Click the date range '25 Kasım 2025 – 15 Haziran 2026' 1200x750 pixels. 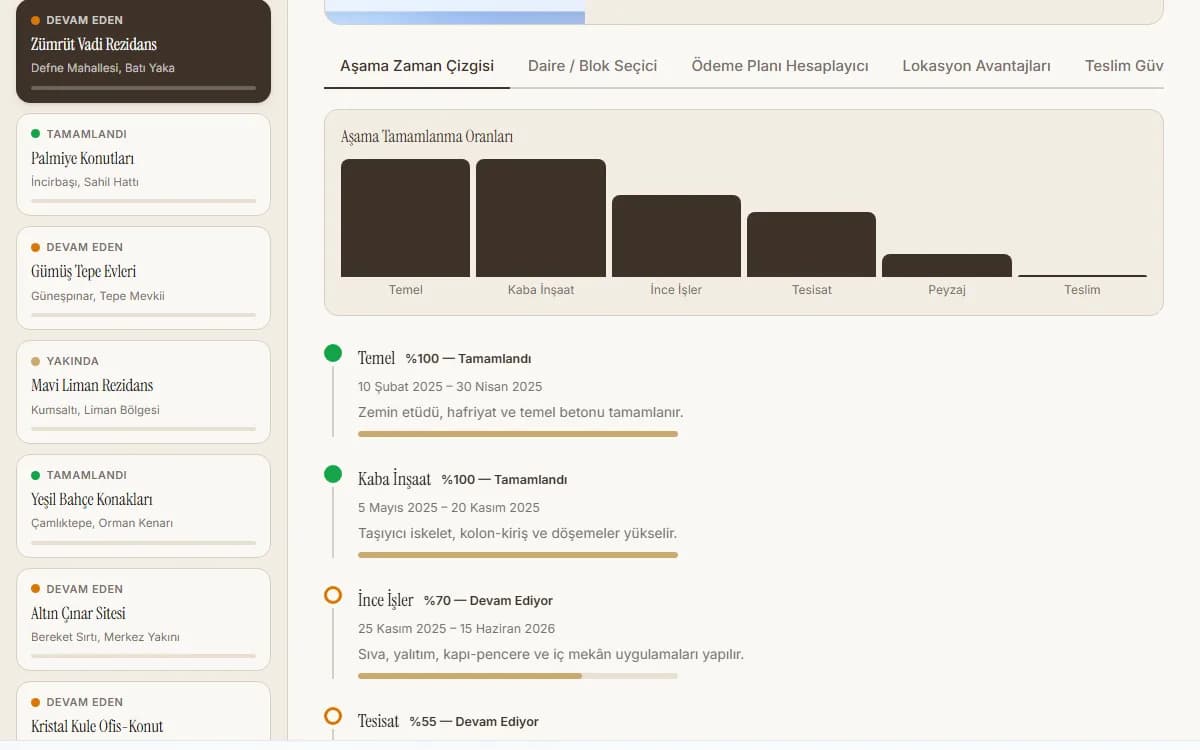[x=457, y=629]
